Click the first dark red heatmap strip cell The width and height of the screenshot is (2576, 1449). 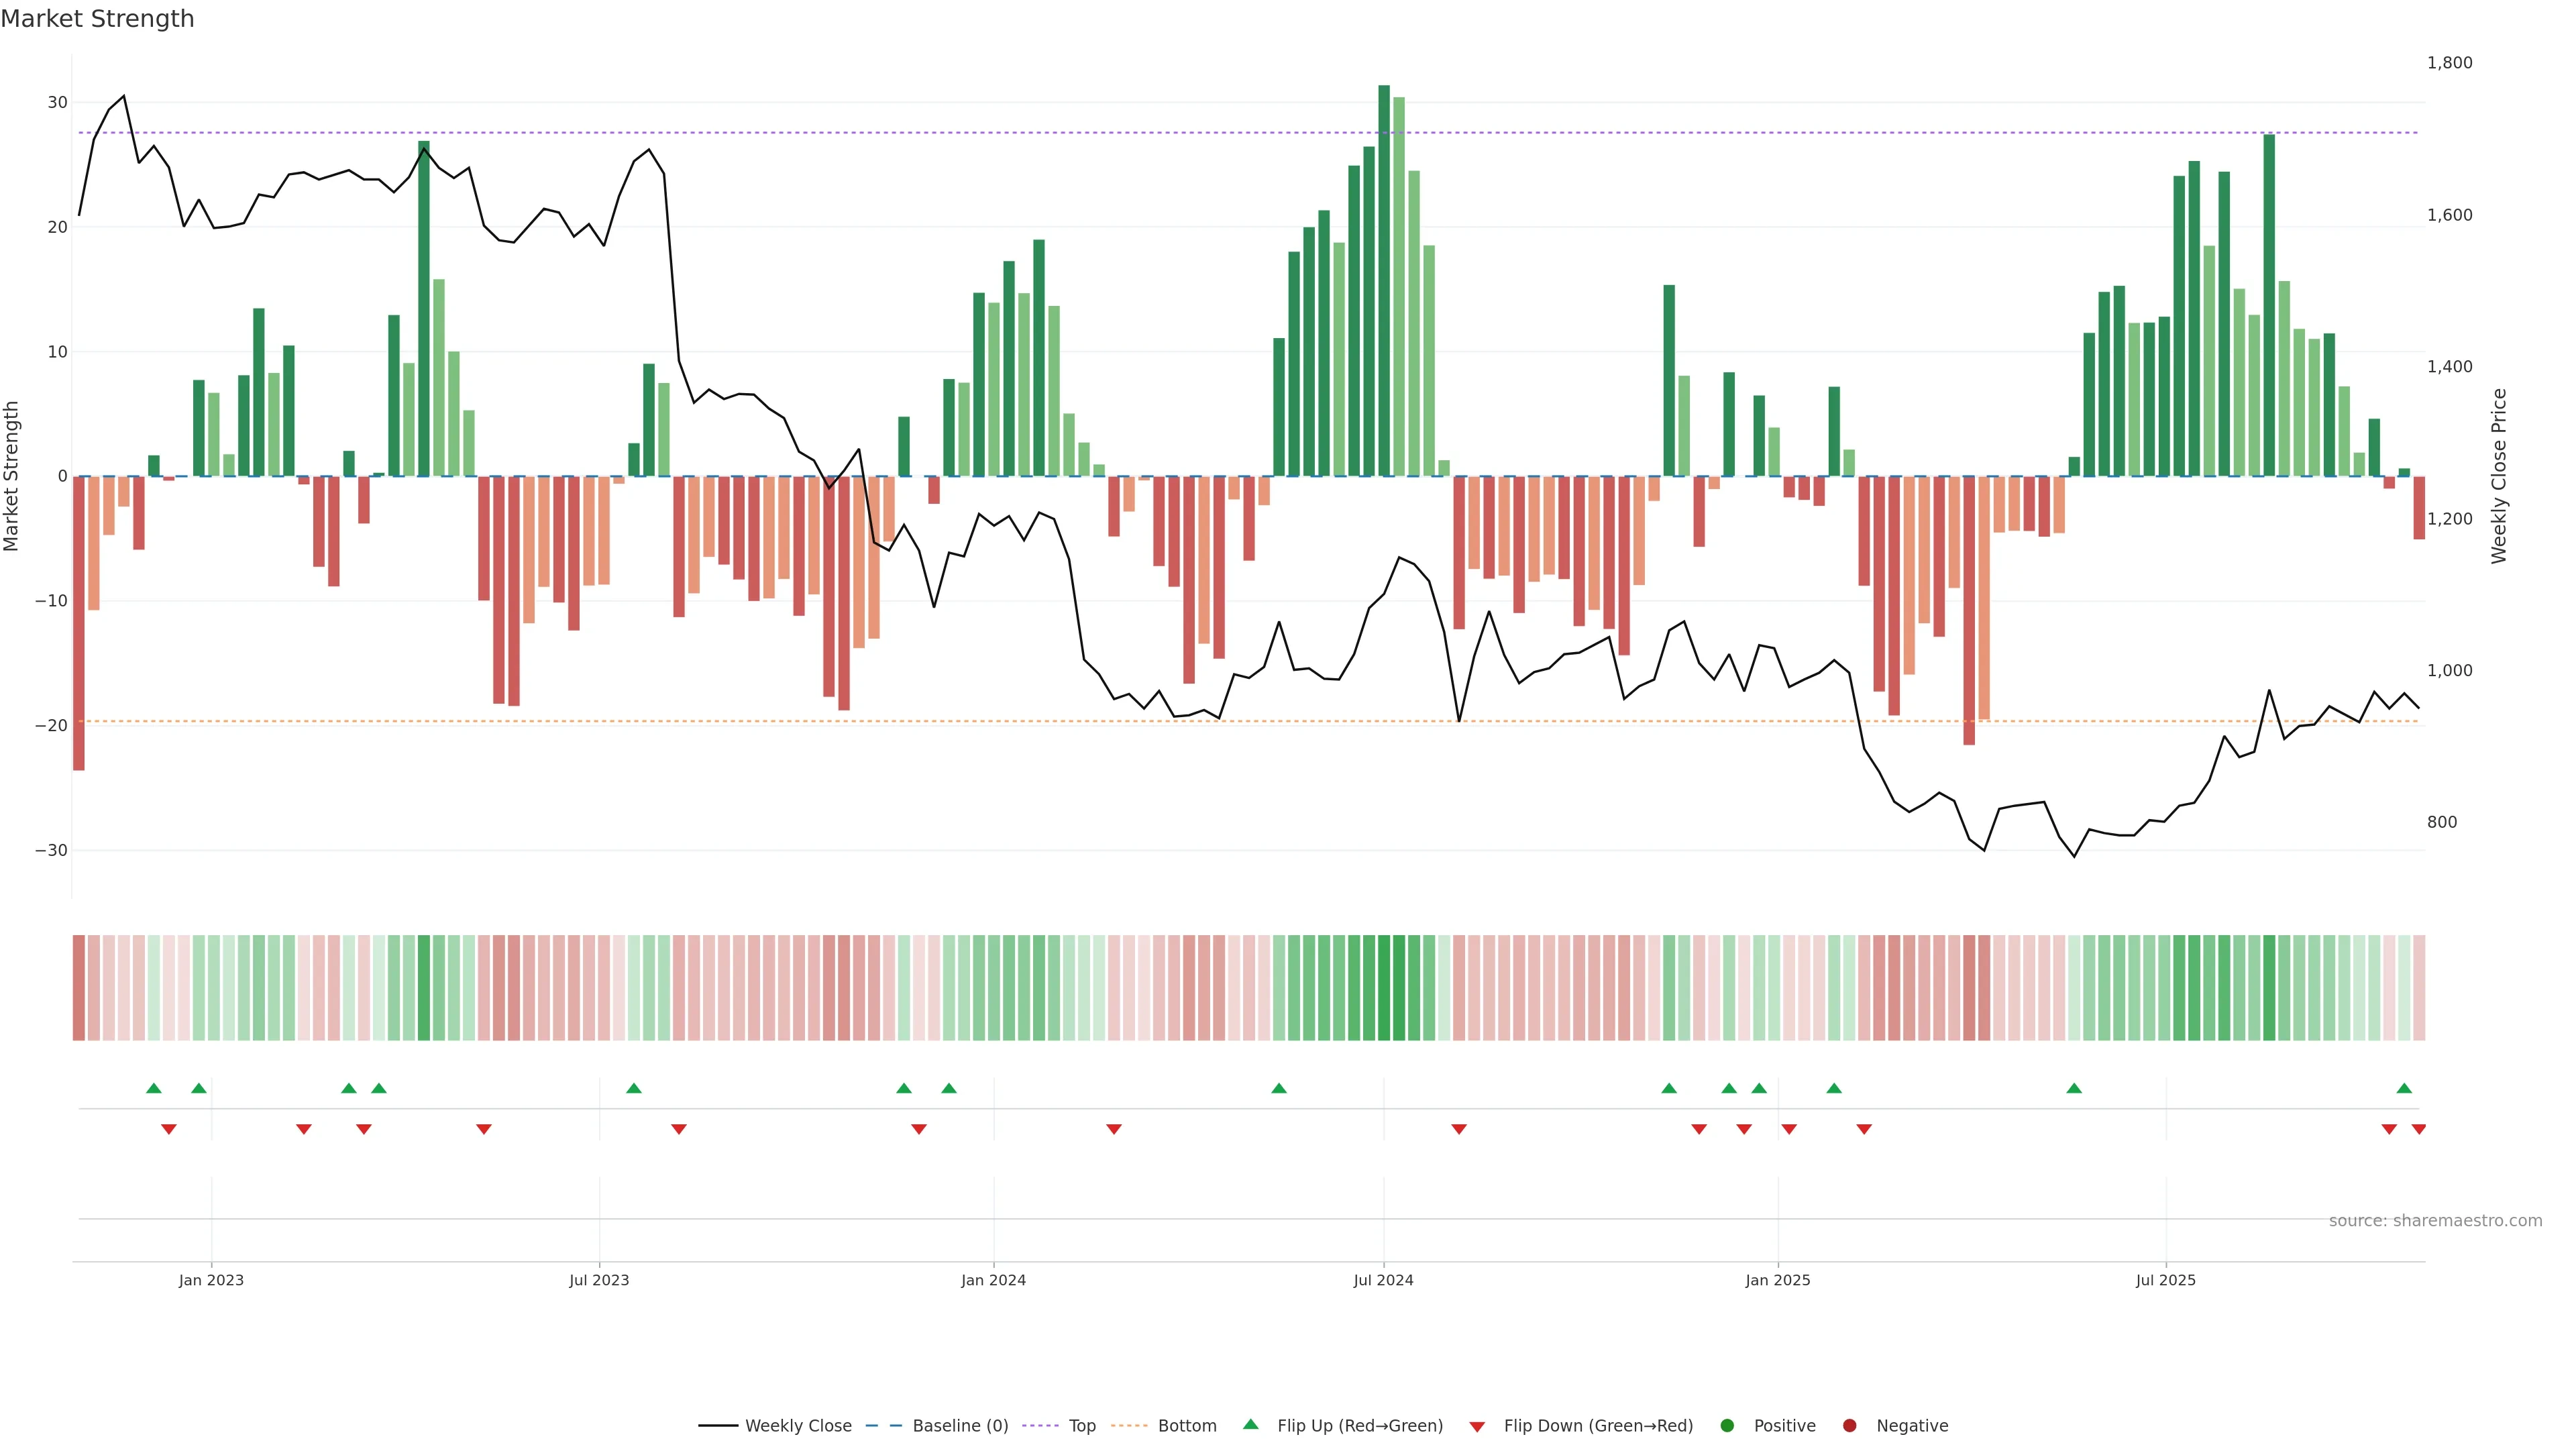pos(79,987)
